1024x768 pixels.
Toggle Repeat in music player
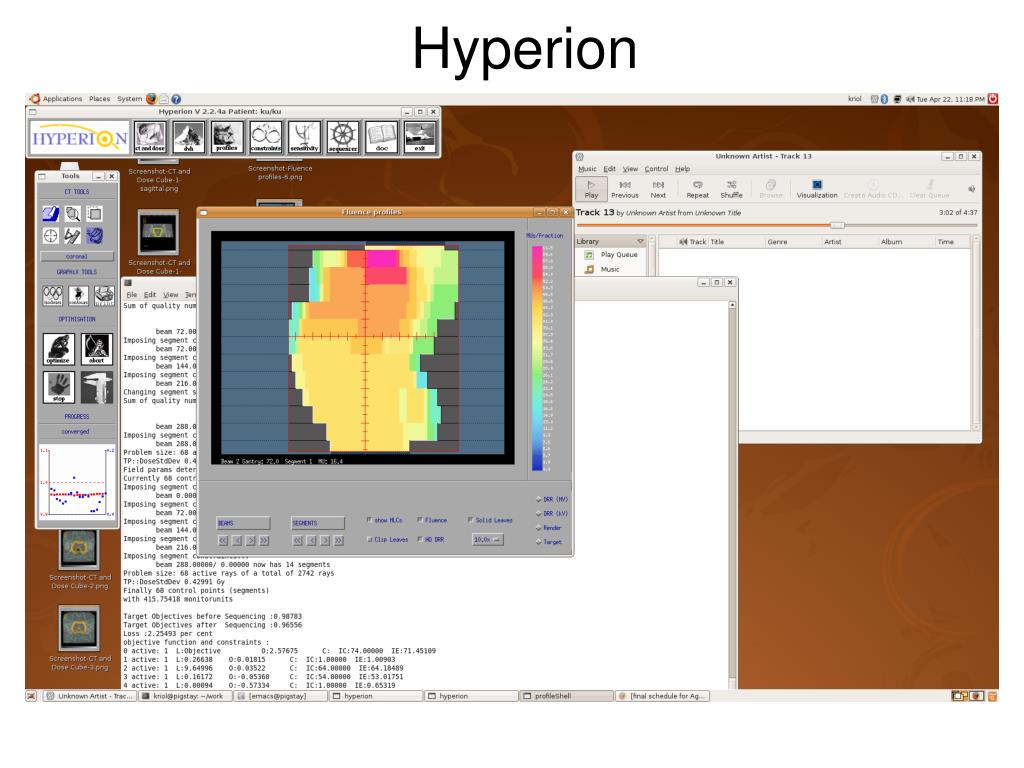(697, 189)
